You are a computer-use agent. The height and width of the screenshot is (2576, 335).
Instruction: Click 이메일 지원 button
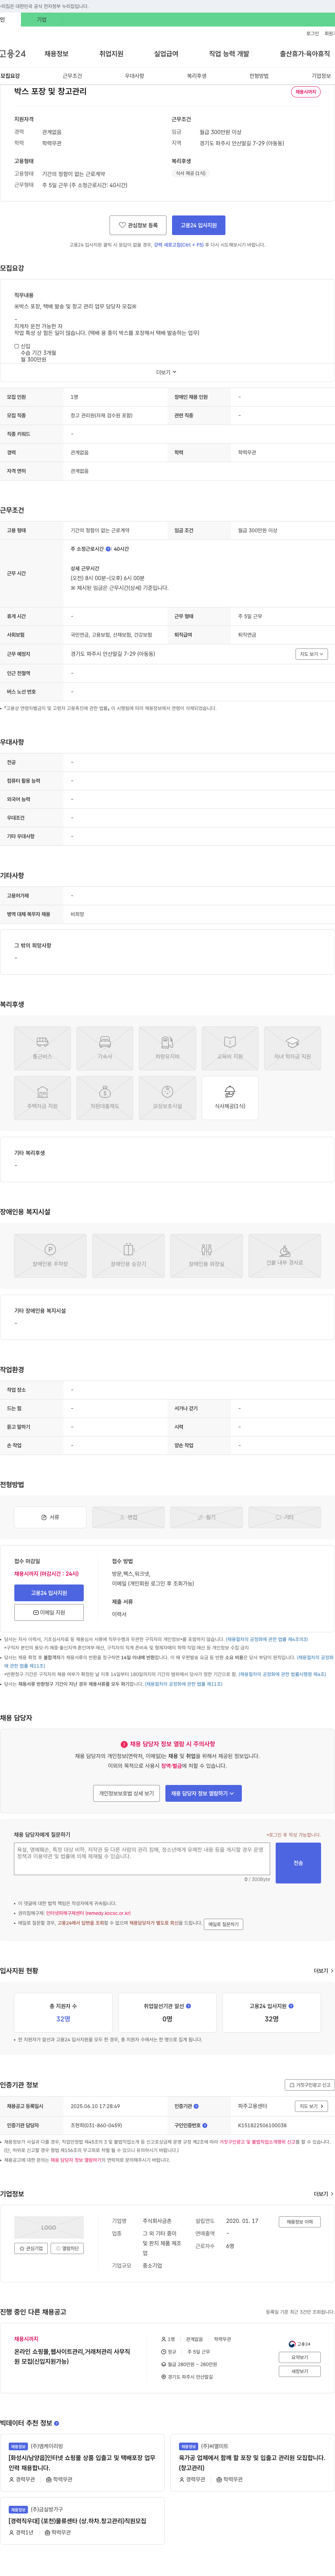pos(49,1612)
